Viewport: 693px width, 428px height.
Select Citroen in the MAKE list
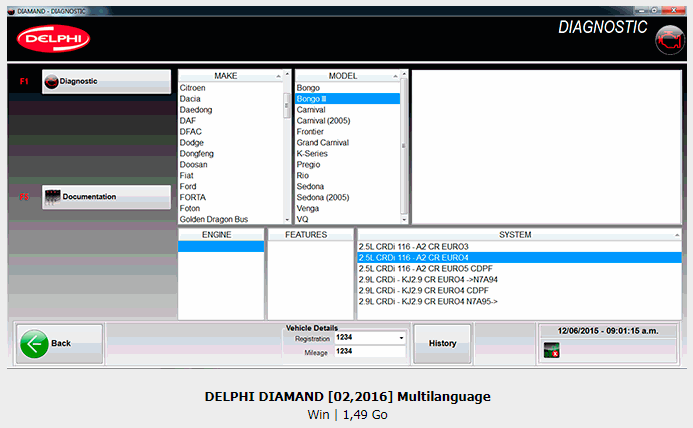[x=230, y=88]
